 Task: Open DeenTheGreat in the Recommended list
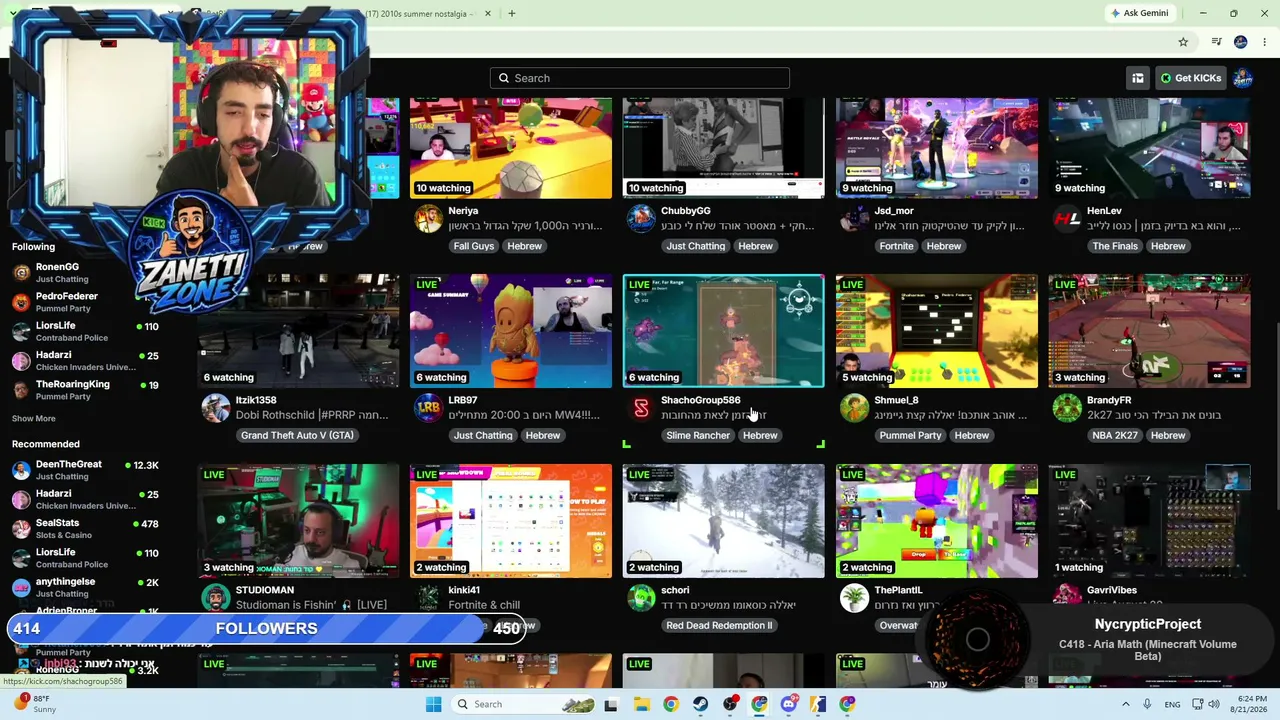84,470
